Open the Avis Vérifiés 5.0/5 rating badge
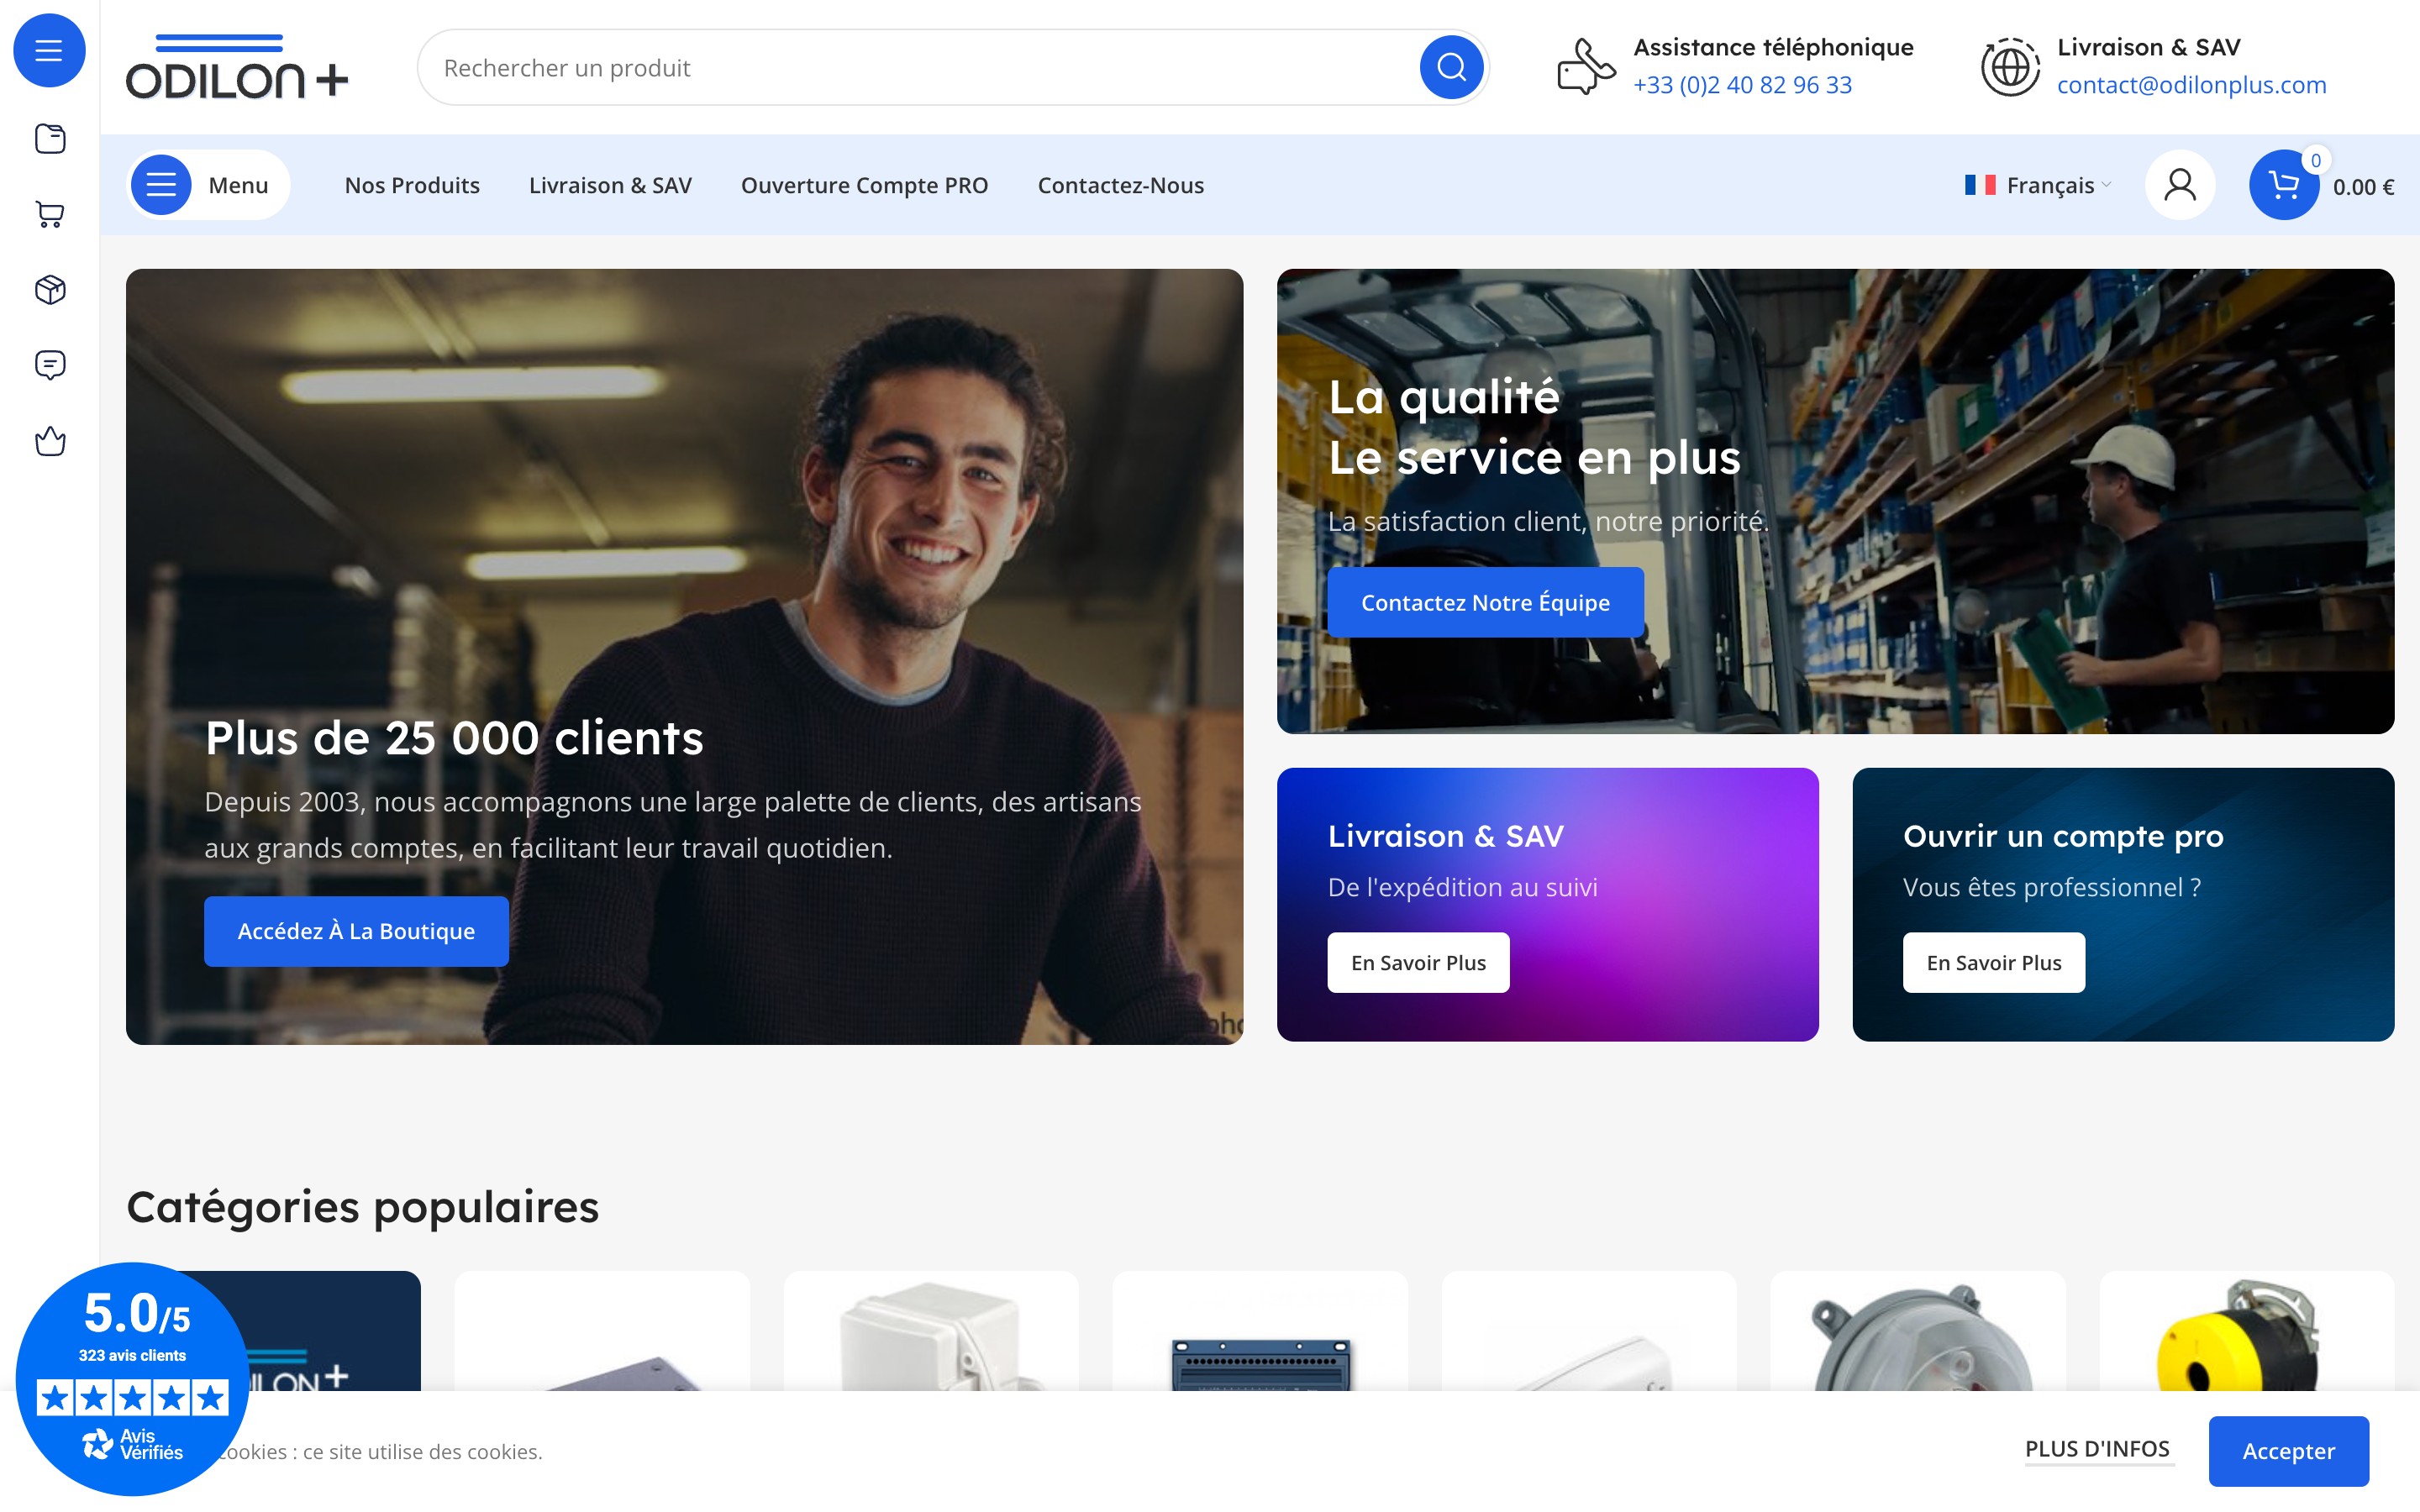This screenshot has height=1512, width=2420. pyautogui.click(x=132, y=1378)
